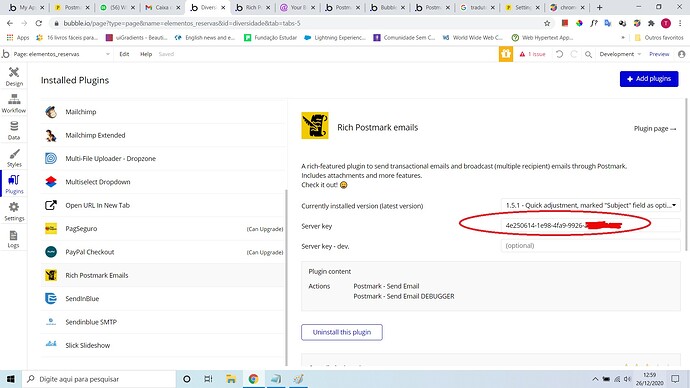
Task: Click PayPal Checkout Can Upgrade label
Action: tap(264, 252)
